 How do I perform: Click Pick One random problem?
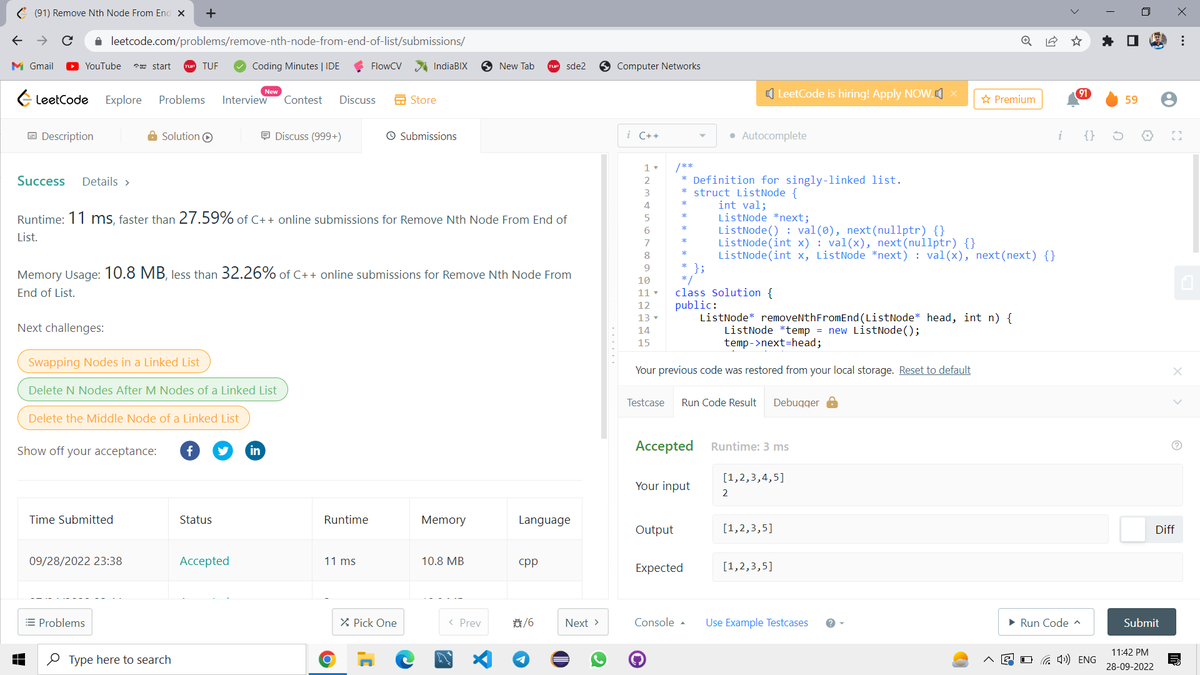click(x=368, y=622)
